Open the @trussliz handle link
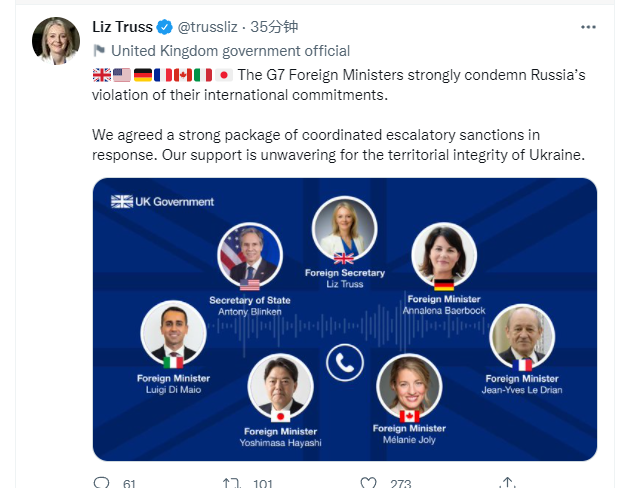The height and width of the screenshot is (488, 628). point(207,27)
